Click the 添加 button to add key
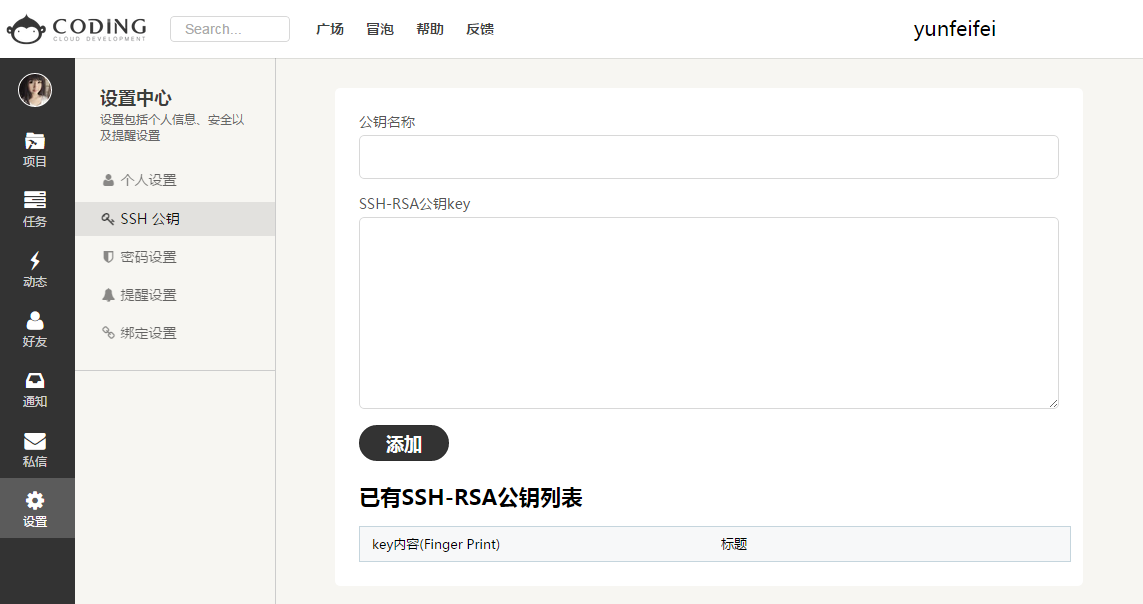Image resolution: width=1143 pixels, height=604 pixels. 403,443
